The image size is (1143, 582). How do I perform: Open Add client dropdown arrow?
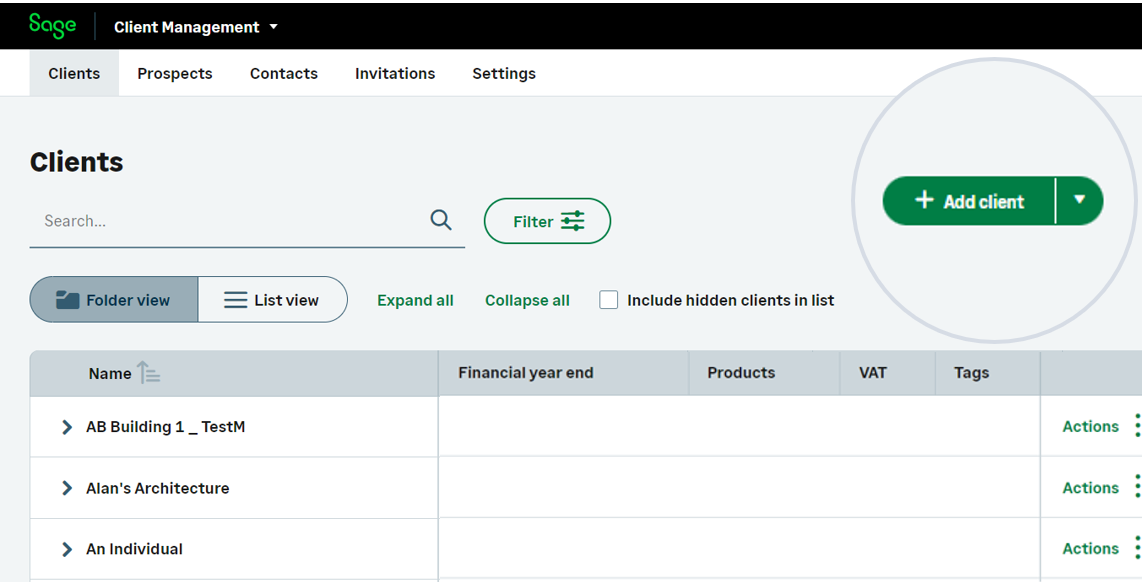[x=1079, y=200]
